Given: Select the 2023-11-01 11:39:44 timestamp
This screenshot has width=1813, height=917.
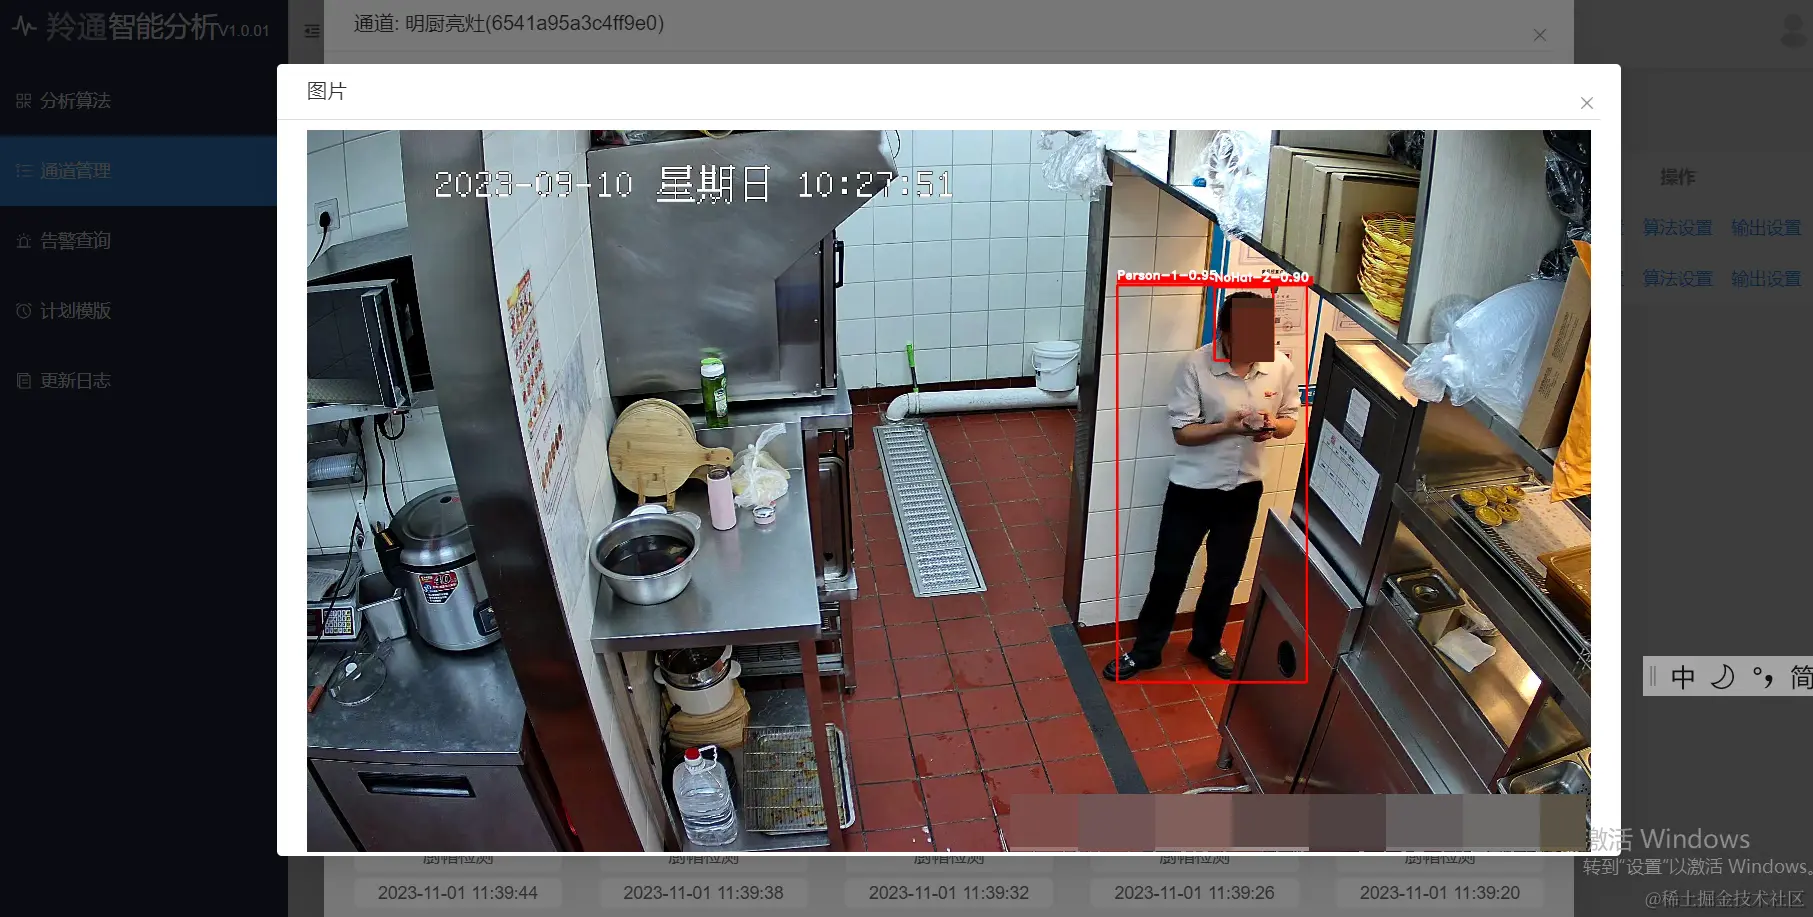Looking at the screenshot, I should 458,893.
